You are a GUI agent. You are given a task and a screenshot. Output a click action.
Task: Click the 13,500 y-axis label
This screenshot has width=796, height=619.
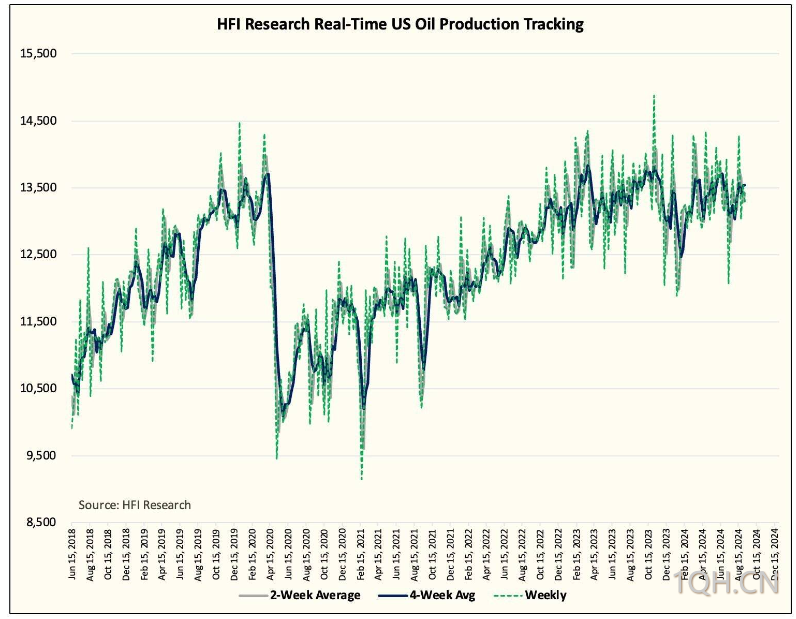pyautogui.click(x=38, y=187)
